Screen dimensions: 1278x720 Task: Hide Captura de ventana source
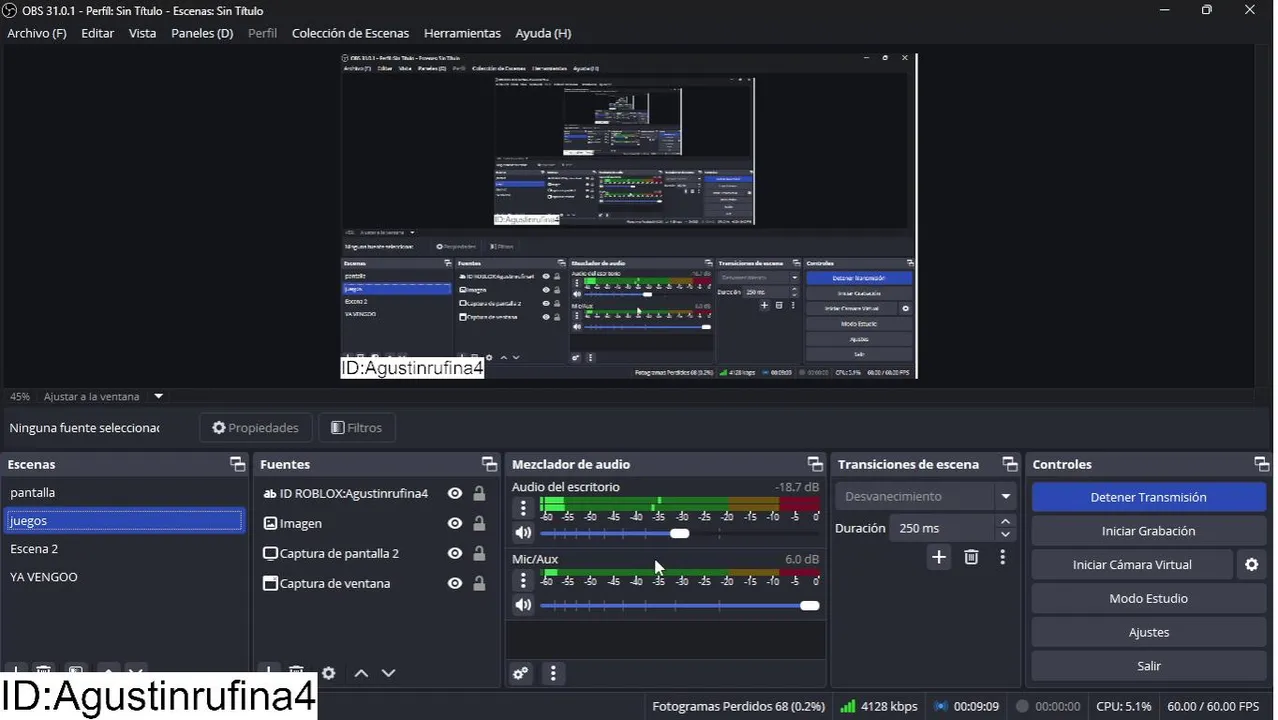pos(455,583)
